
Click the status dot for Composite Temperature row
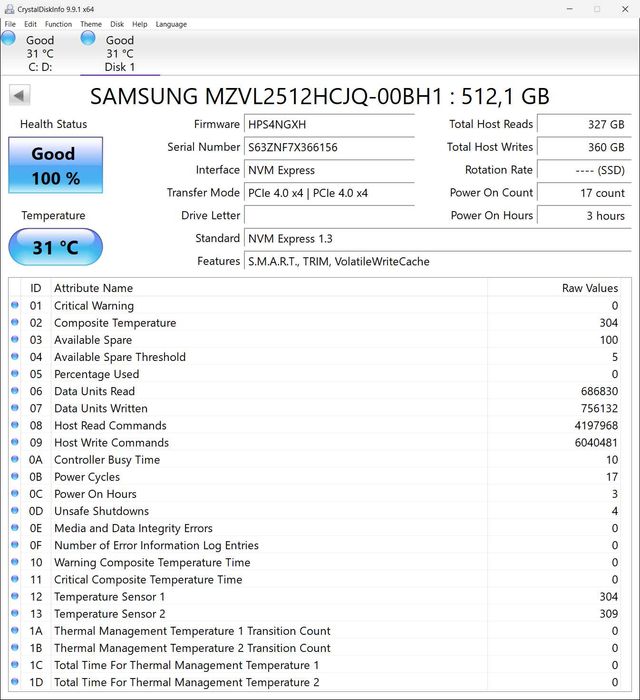click(x=15, y=322)
